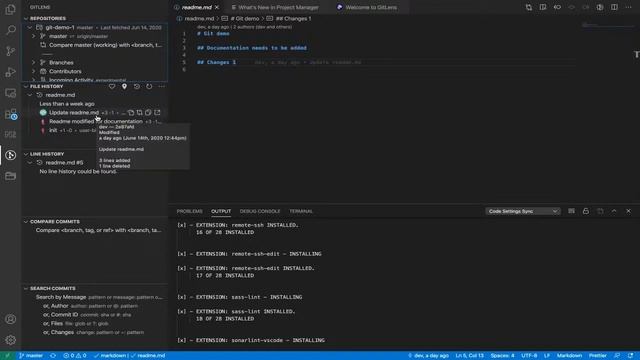
Task: Open markdown preview to the side
Action: 543,7
